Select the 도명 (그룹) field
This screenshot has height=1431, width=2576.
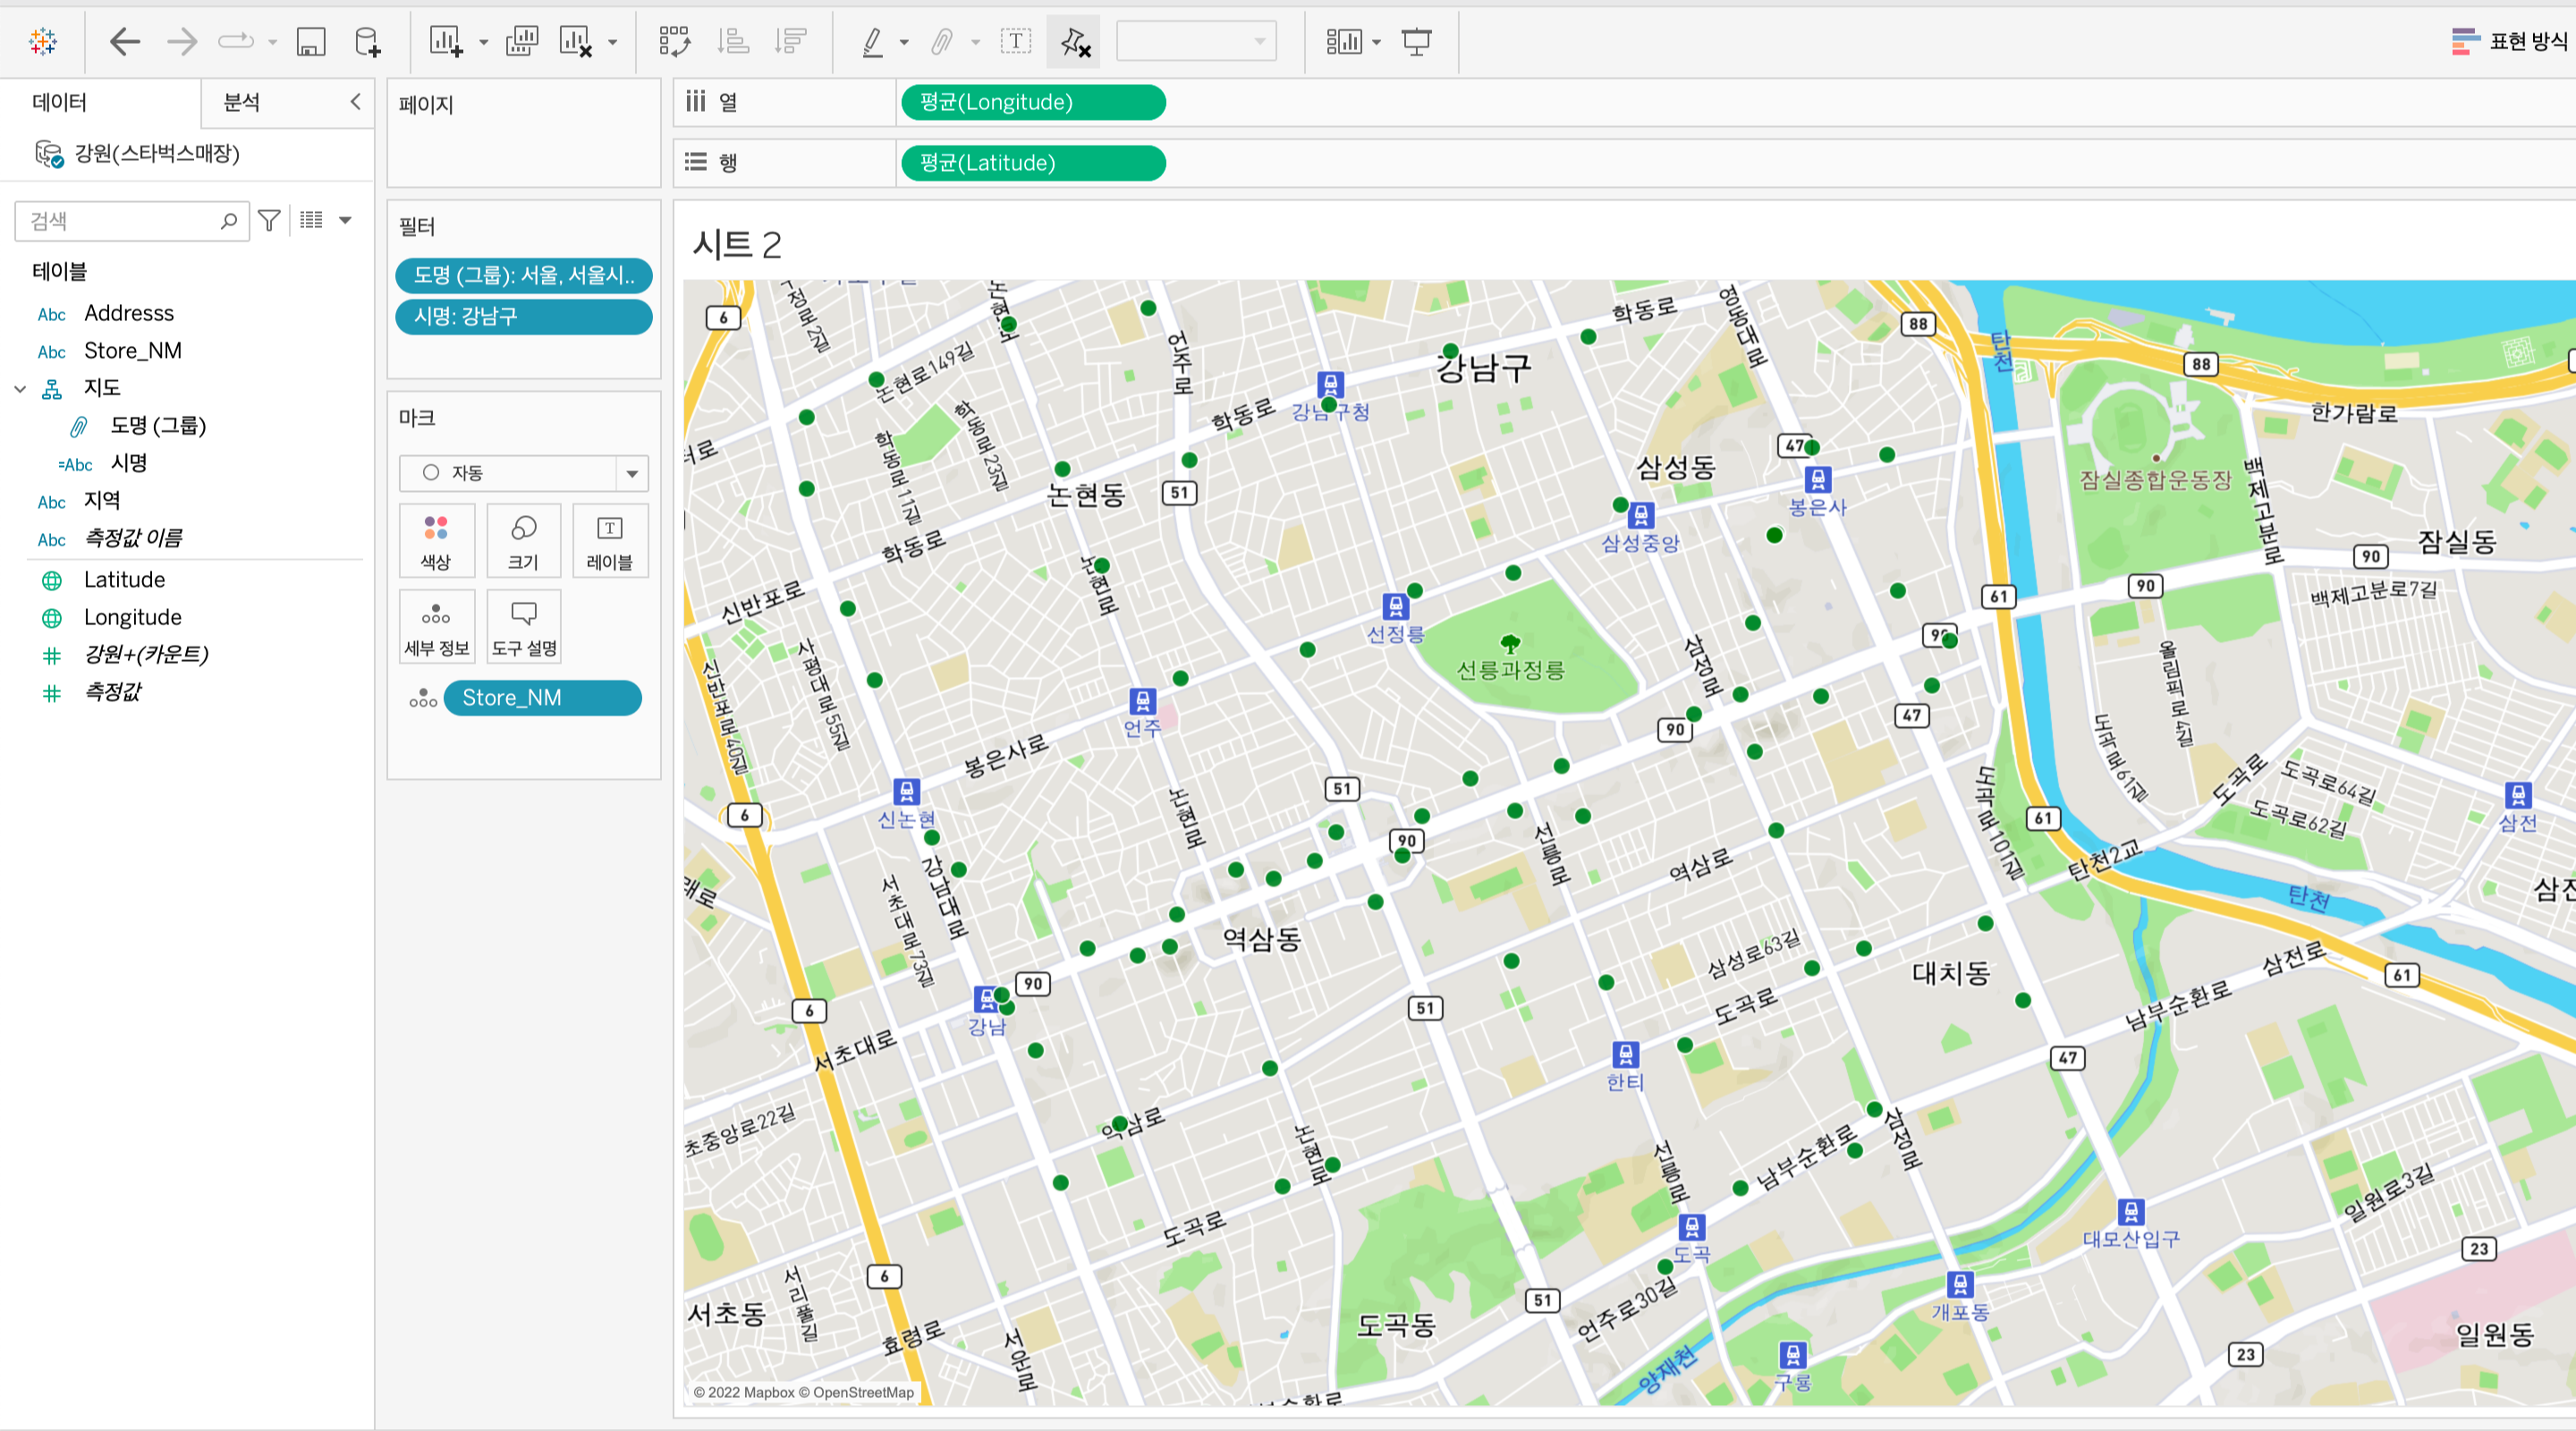(158, 425)
